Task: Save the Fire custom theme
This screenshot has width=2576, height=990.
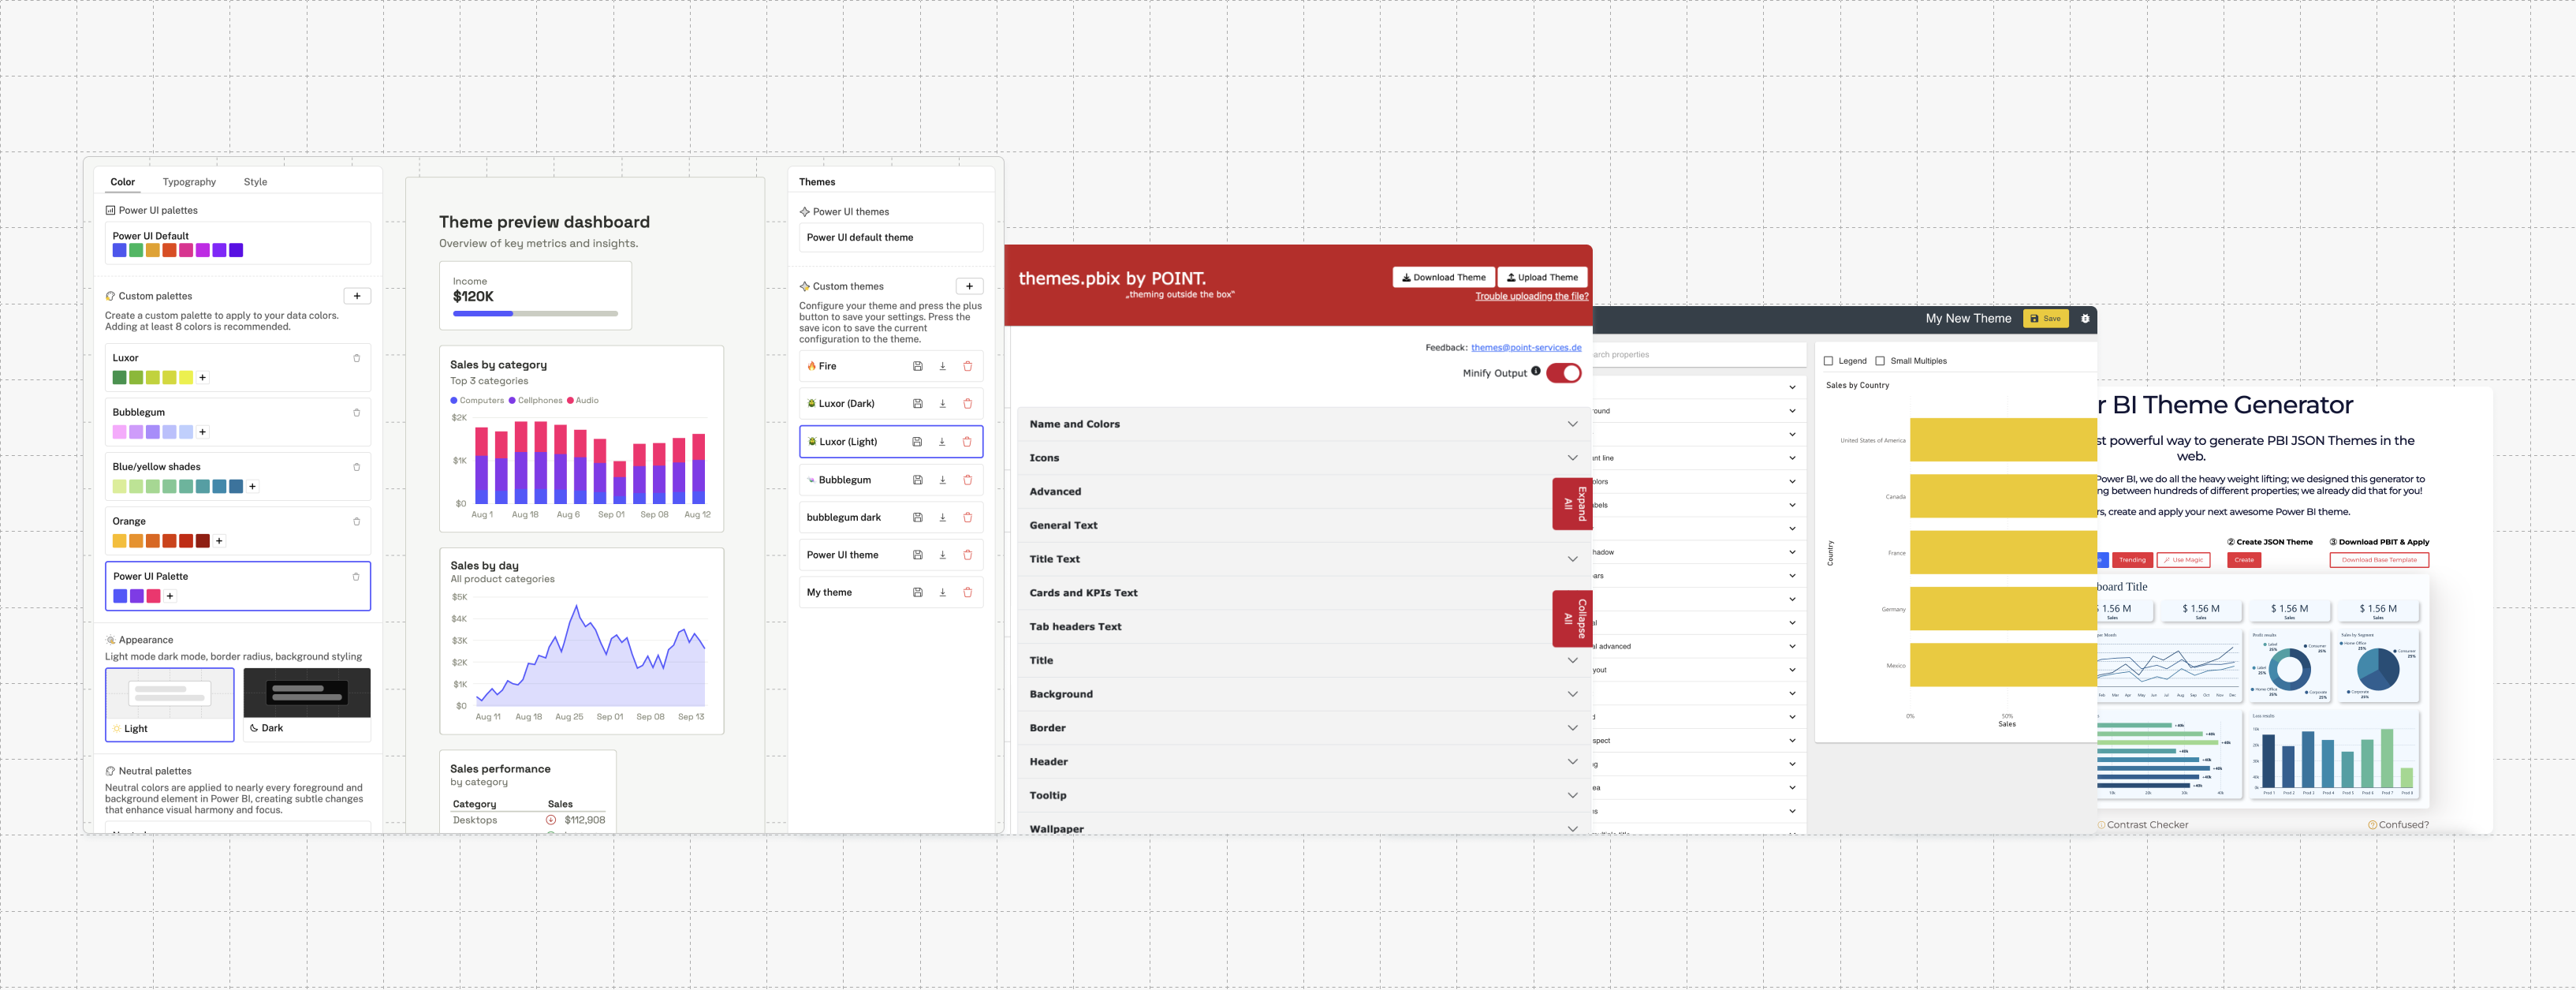Action: [918, 366]
